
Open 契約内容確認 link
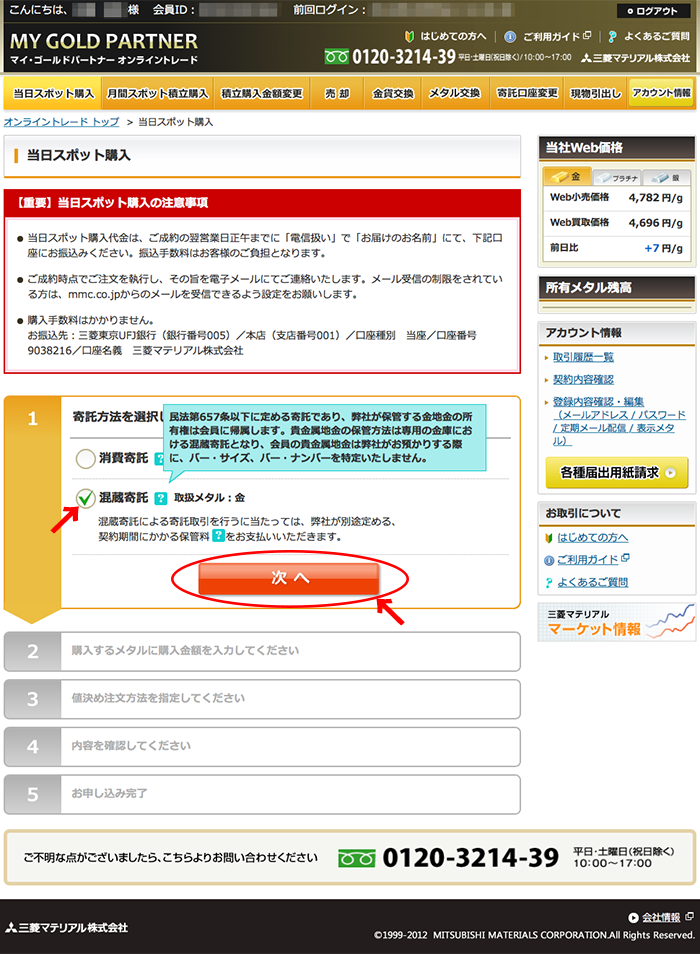(583, 380)
